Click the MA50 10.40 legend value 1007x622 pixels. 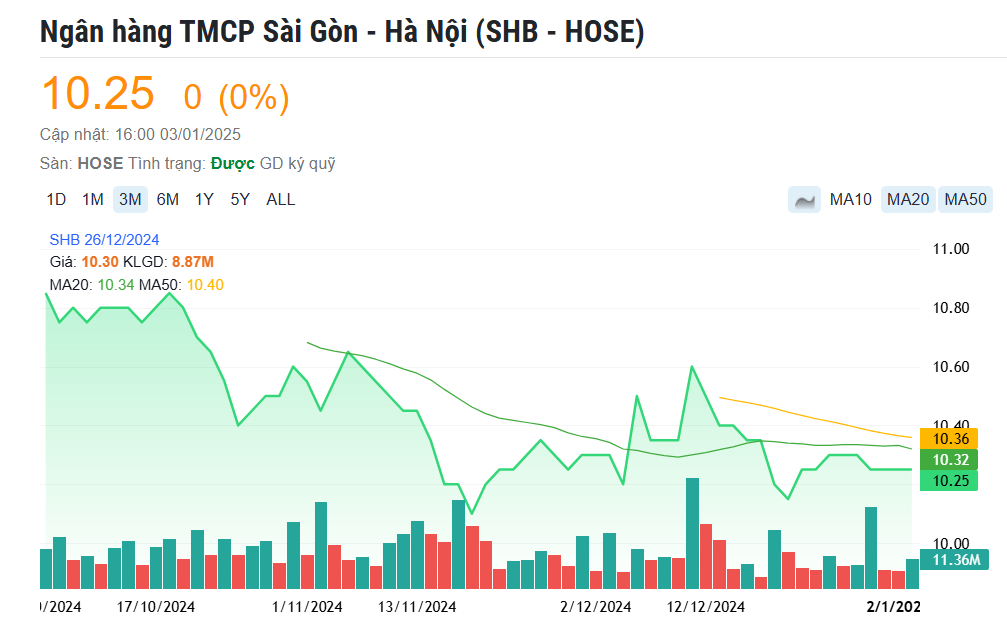205,285
